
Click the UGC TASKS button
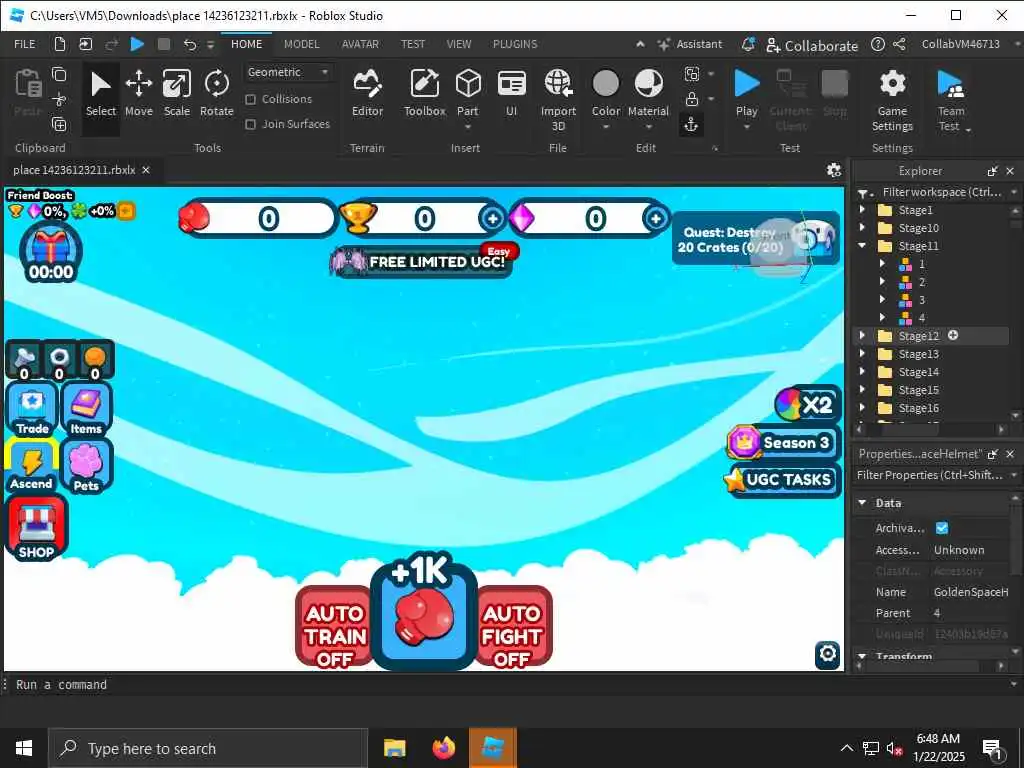click(782, 480)
